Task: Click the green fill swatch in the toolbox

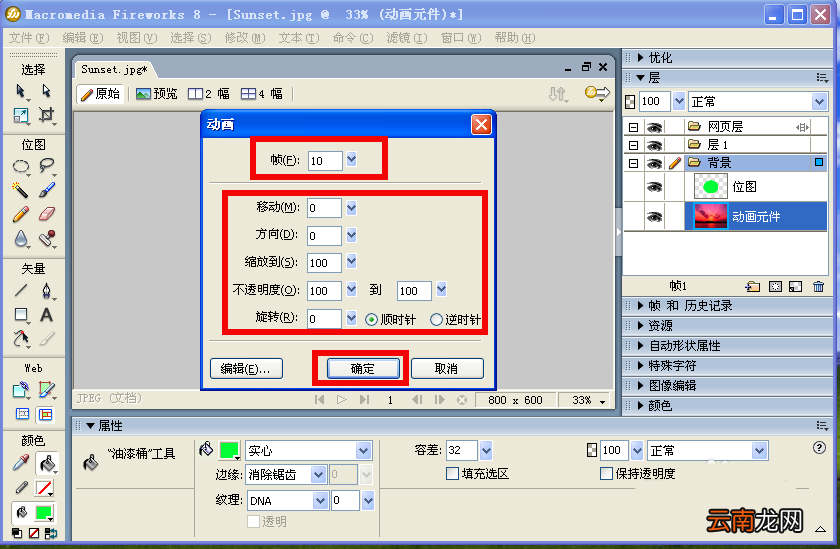Action: pos(44,513)
